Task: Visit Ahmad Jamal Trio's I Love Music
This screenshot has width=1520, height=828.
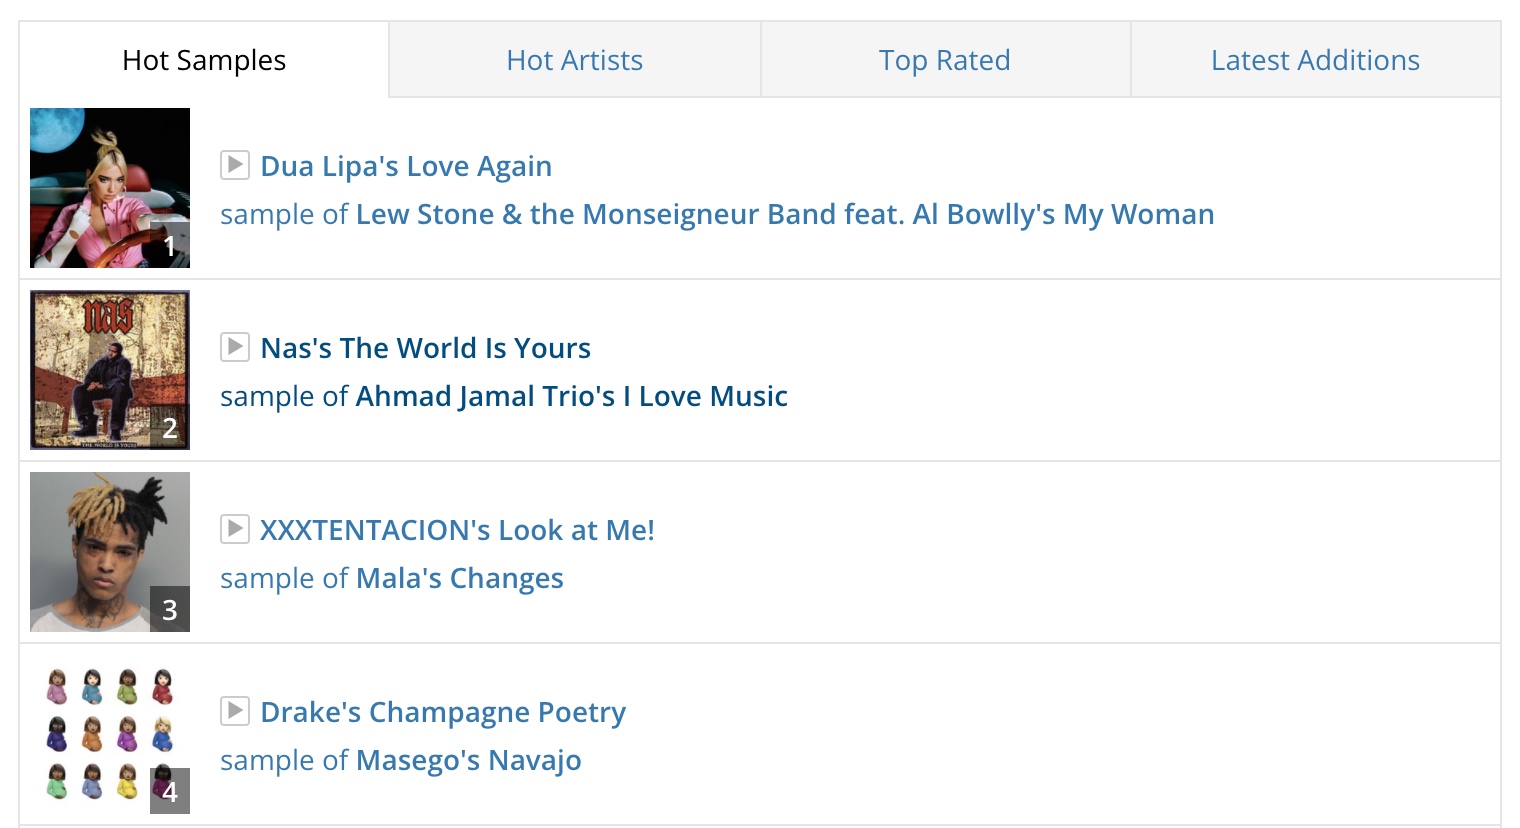Action: (x=571, y=396)
